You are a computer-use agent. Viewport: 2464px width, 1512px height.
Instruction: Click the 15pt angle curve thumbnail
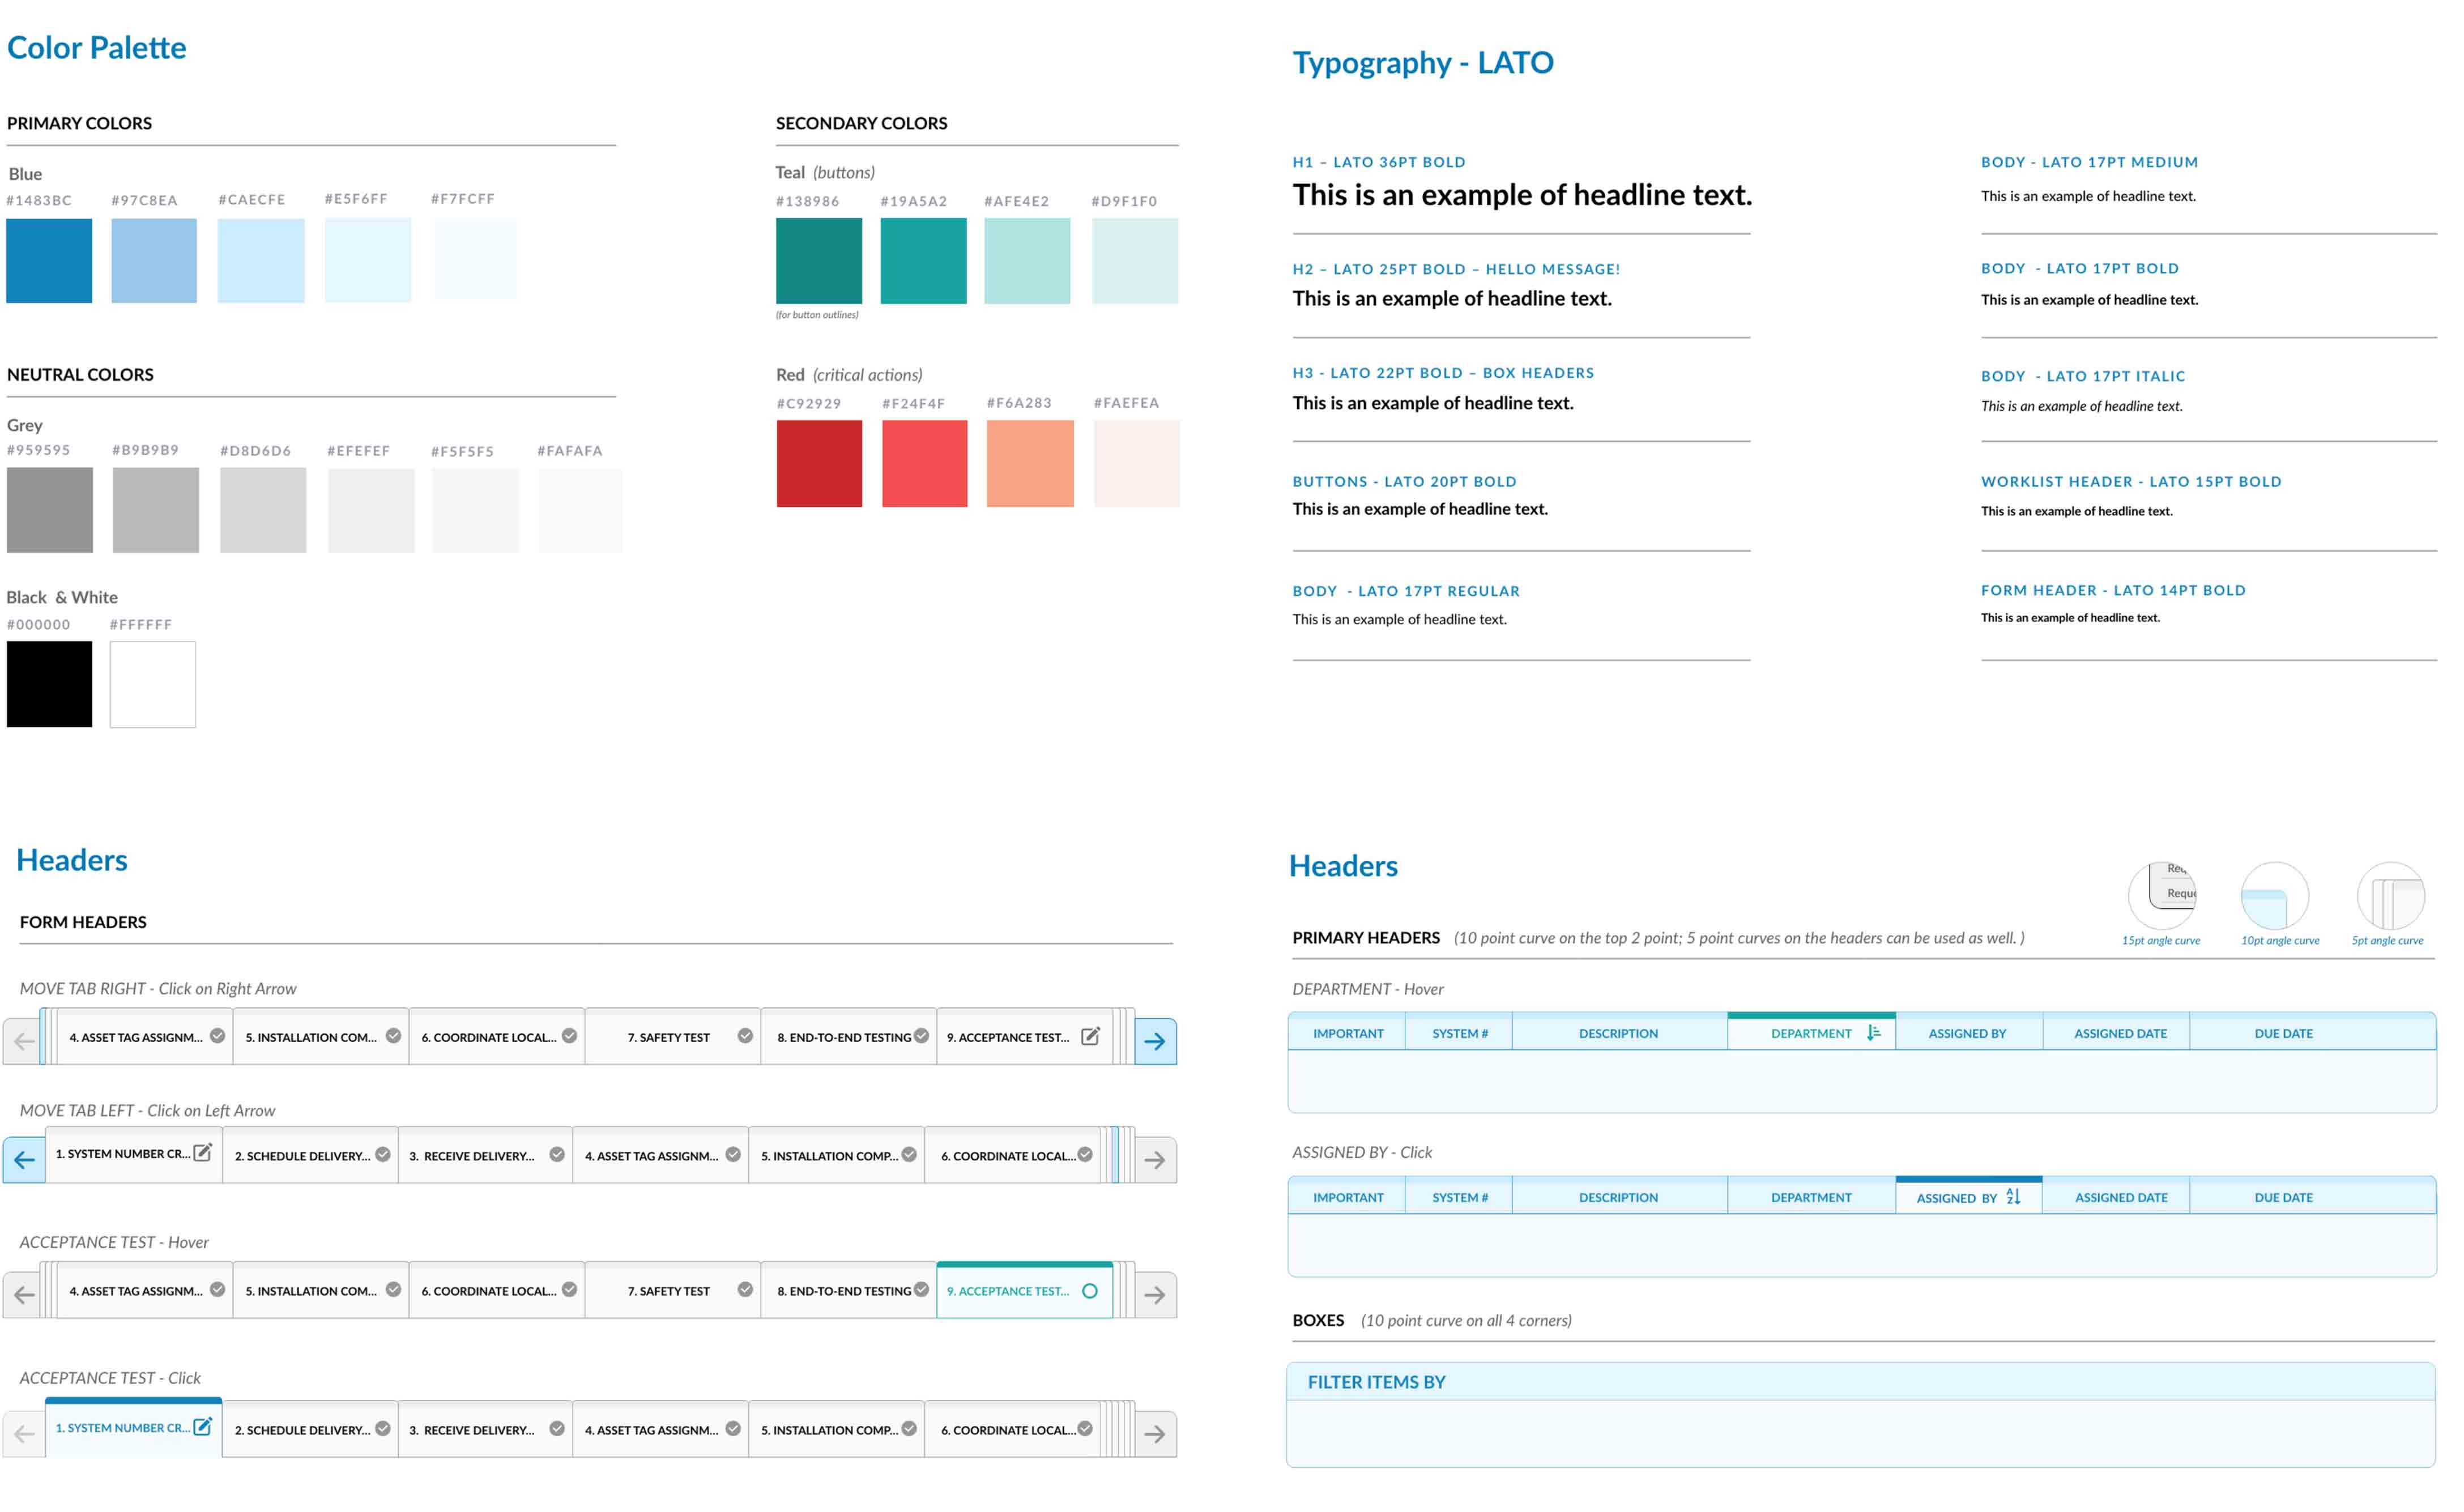[2161, 896]
